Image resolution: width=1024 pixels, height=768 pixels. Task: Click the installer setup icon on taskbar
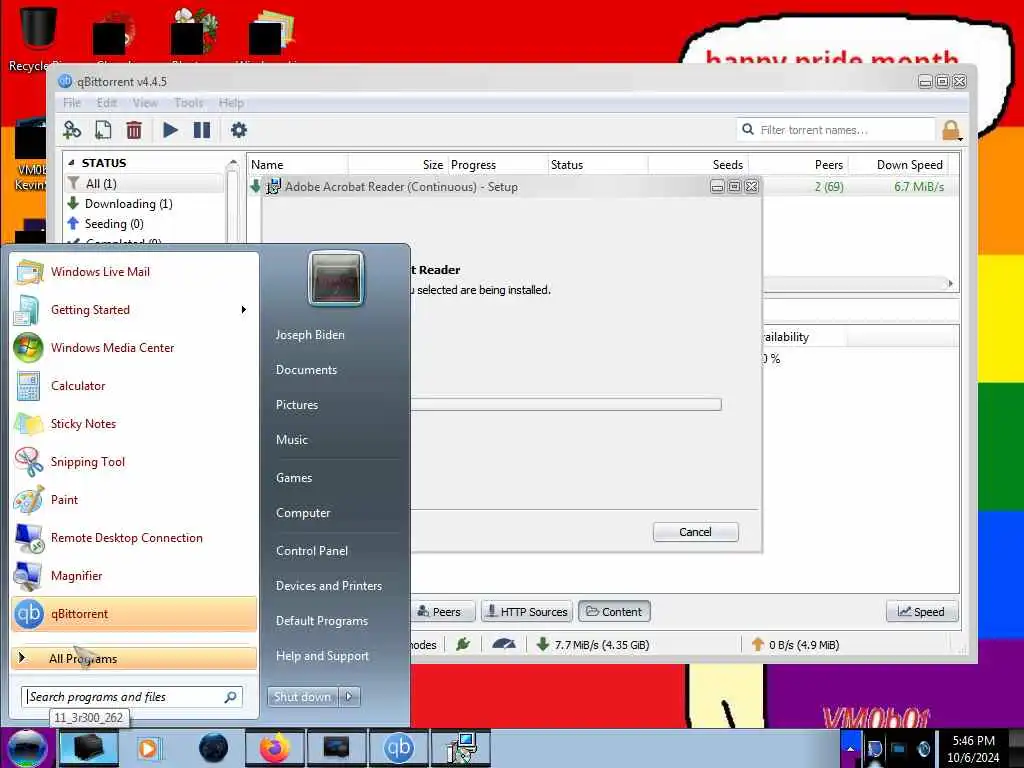(461, 748)
